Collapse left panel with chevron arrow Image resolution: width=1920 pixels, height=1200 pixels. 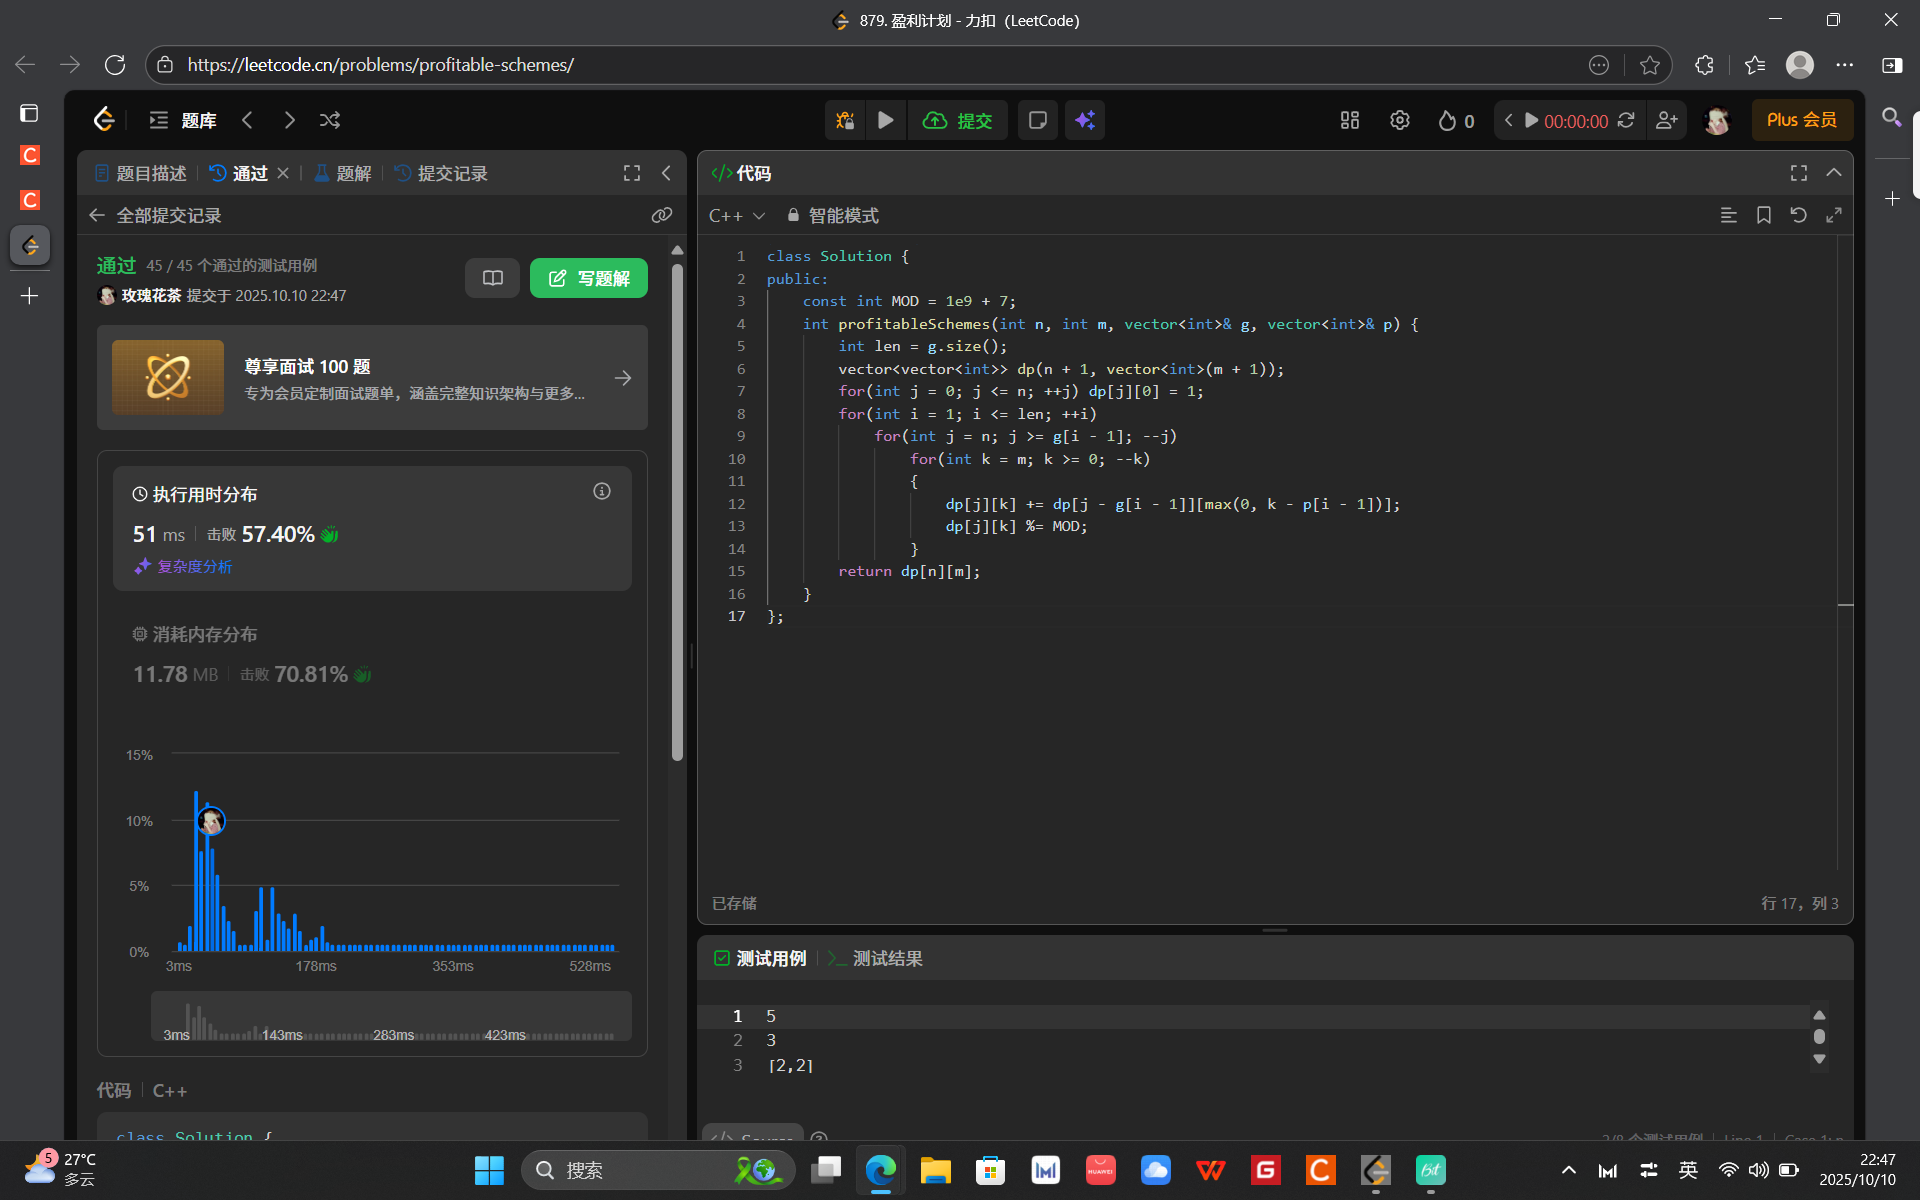point(666,173)
